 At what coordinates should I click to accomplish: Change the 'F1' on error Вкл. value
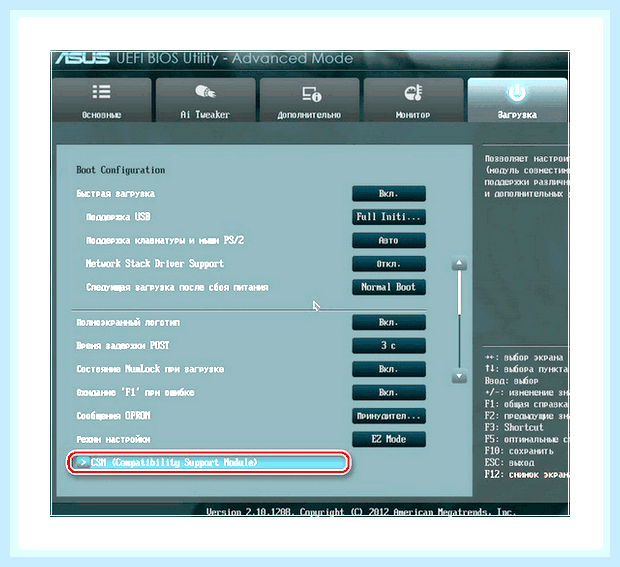(x=389, y=392)
